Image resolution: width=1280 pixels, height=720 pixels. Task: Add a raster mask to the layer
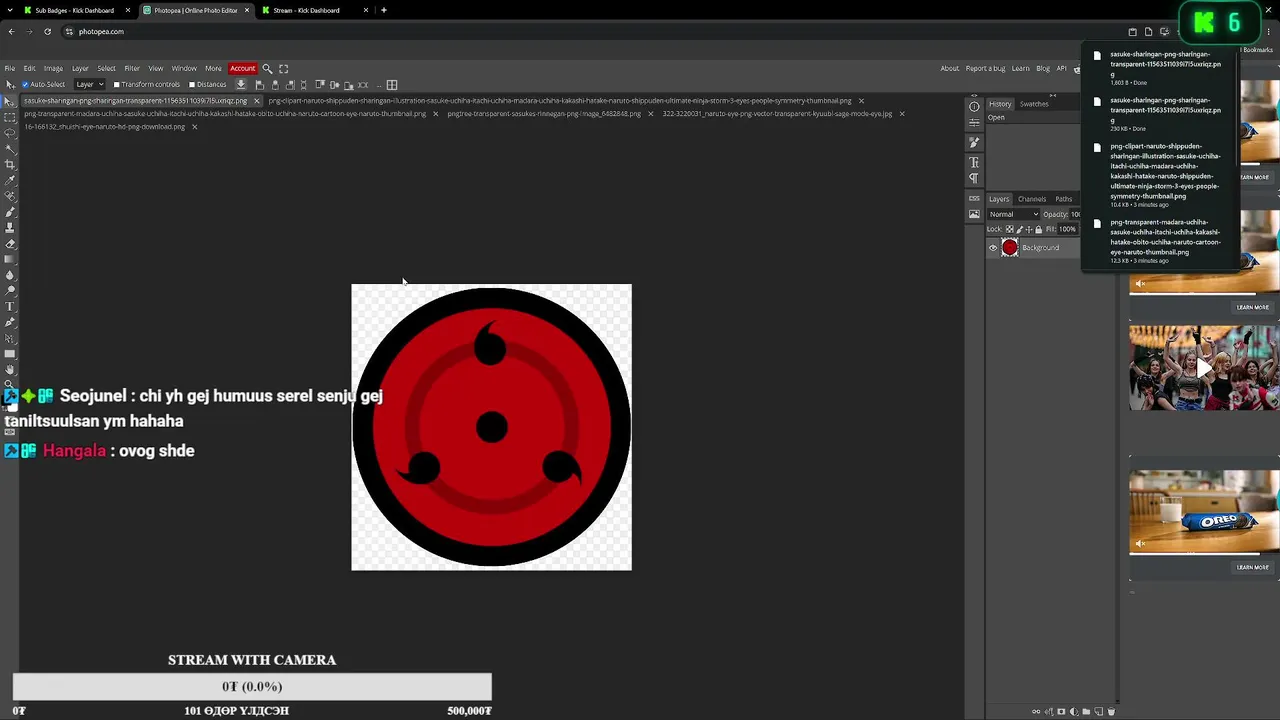pos(1061,712)
